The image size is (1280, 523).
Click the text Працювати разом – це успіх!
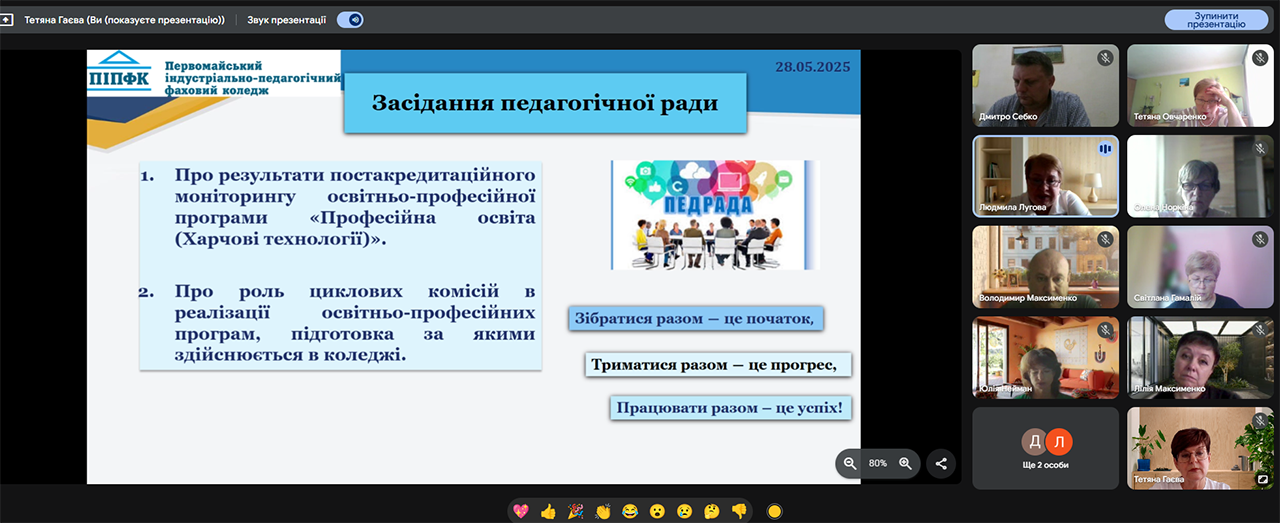coord(730,408)
